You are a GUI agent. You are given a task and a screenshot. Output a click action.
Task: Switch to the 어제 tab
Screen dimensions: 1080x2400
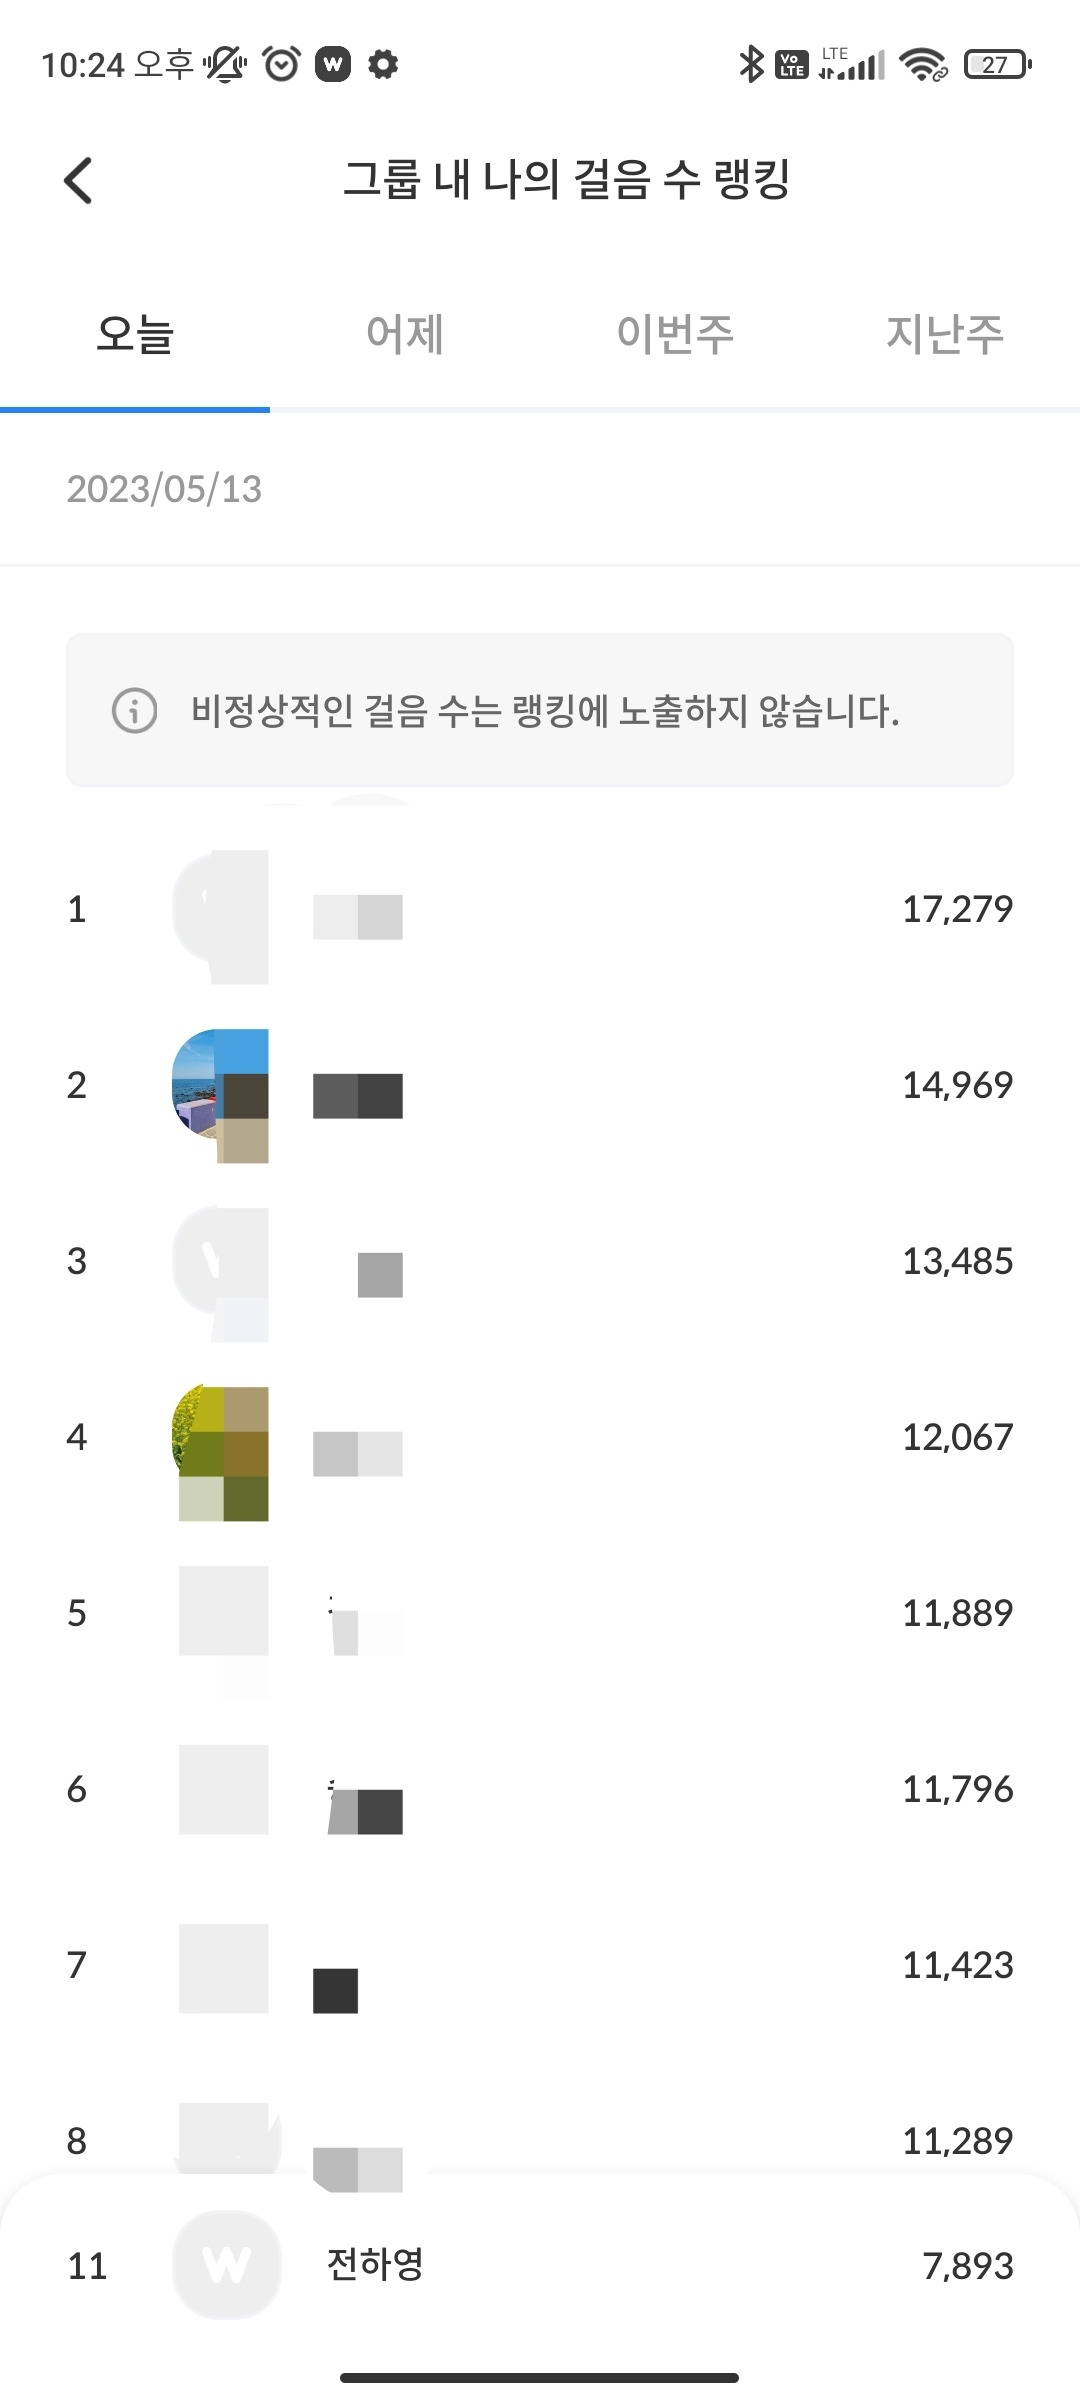[x=405, y=334]
